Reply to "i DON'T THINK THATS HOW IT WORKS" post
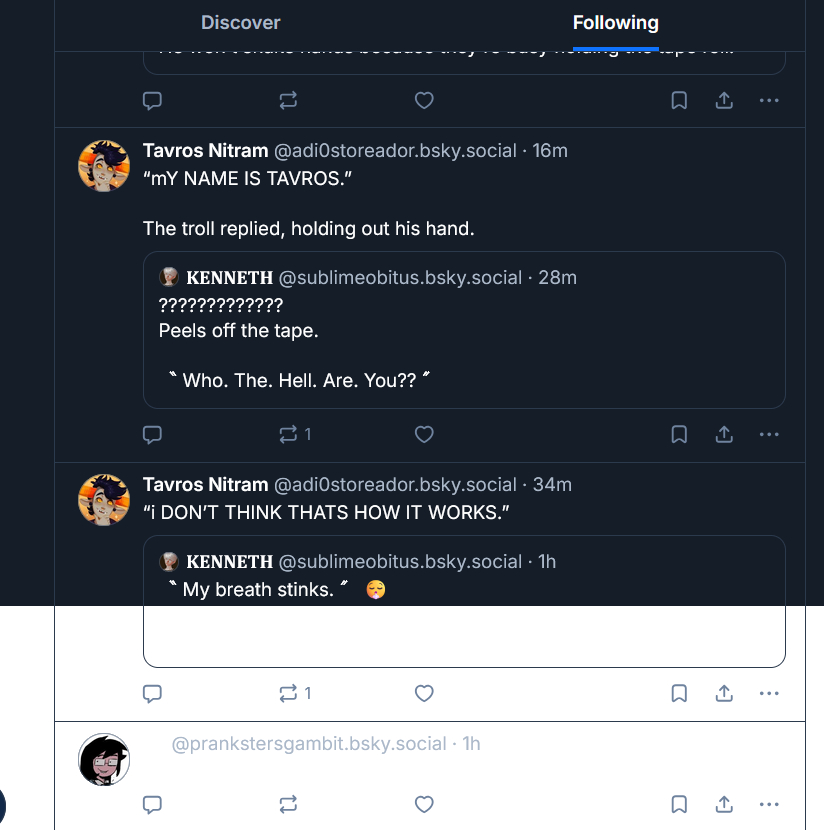Image resolution: width=824 pixels, height=830 pixels. 153,693
